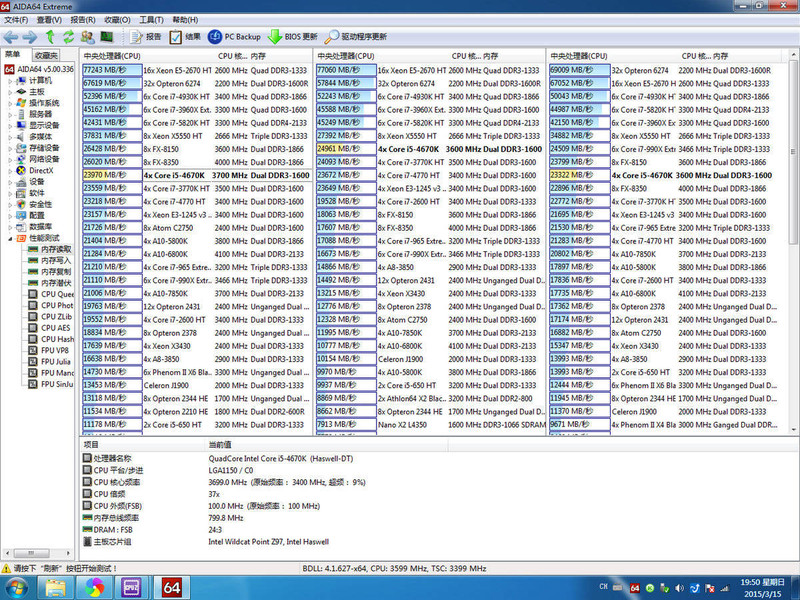Open Windows Explorer folder on the taskbar

click(x=55, y=585)
